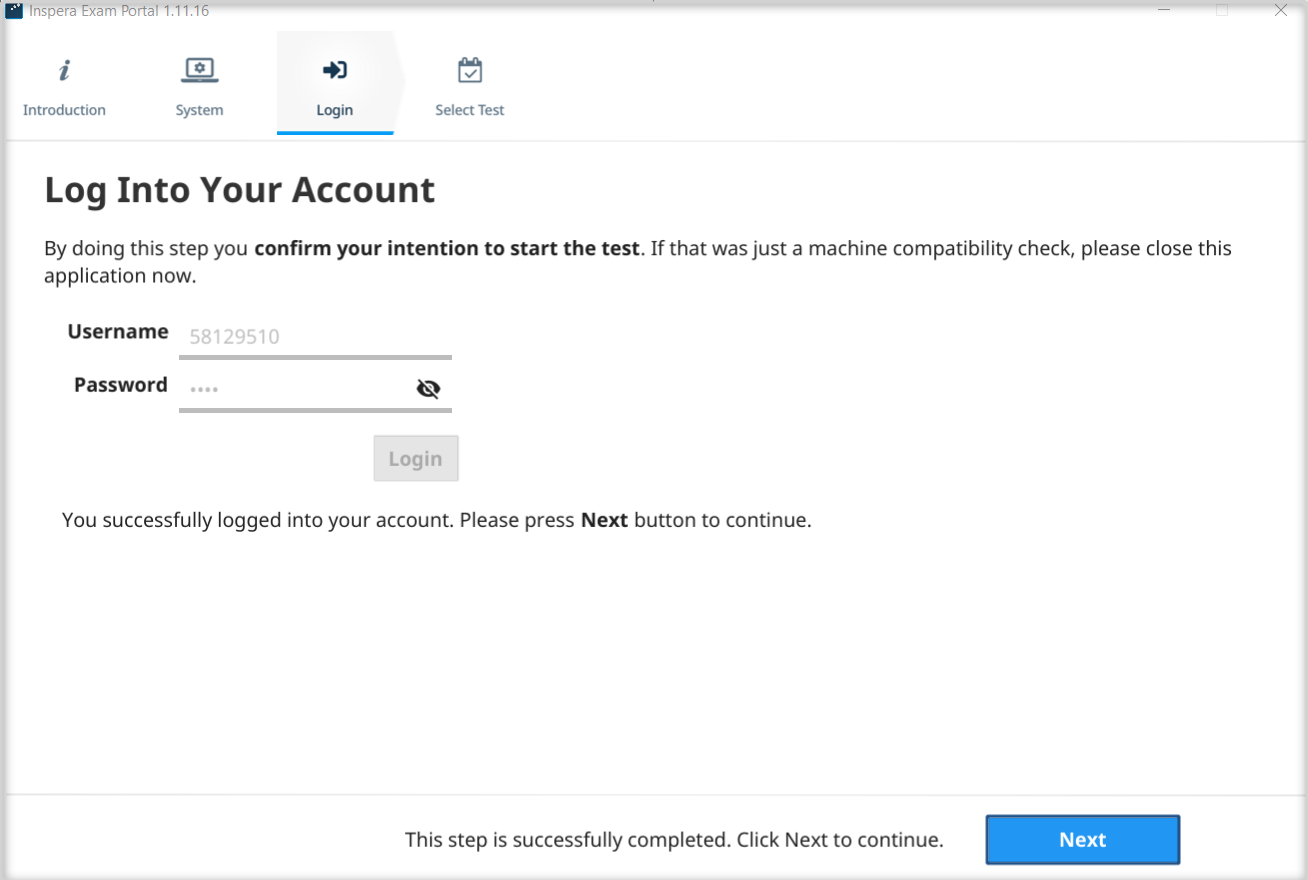Click the 'Inspera Exam Portal 1.11.16' title text
The image size is (1308, 880).
pos(119,11)
